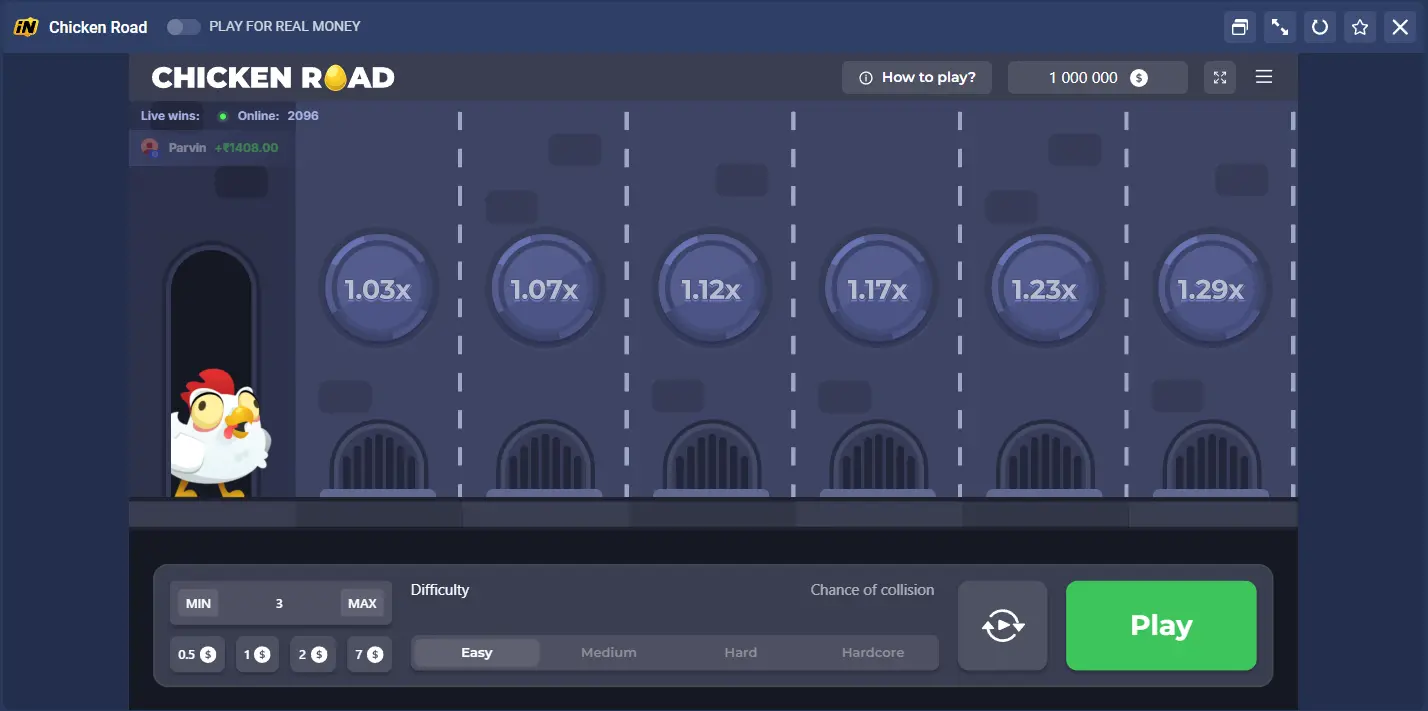Click the 1.03x multiplier manhole
Screen dimensions: 1428x711
(x=378, y=290)
